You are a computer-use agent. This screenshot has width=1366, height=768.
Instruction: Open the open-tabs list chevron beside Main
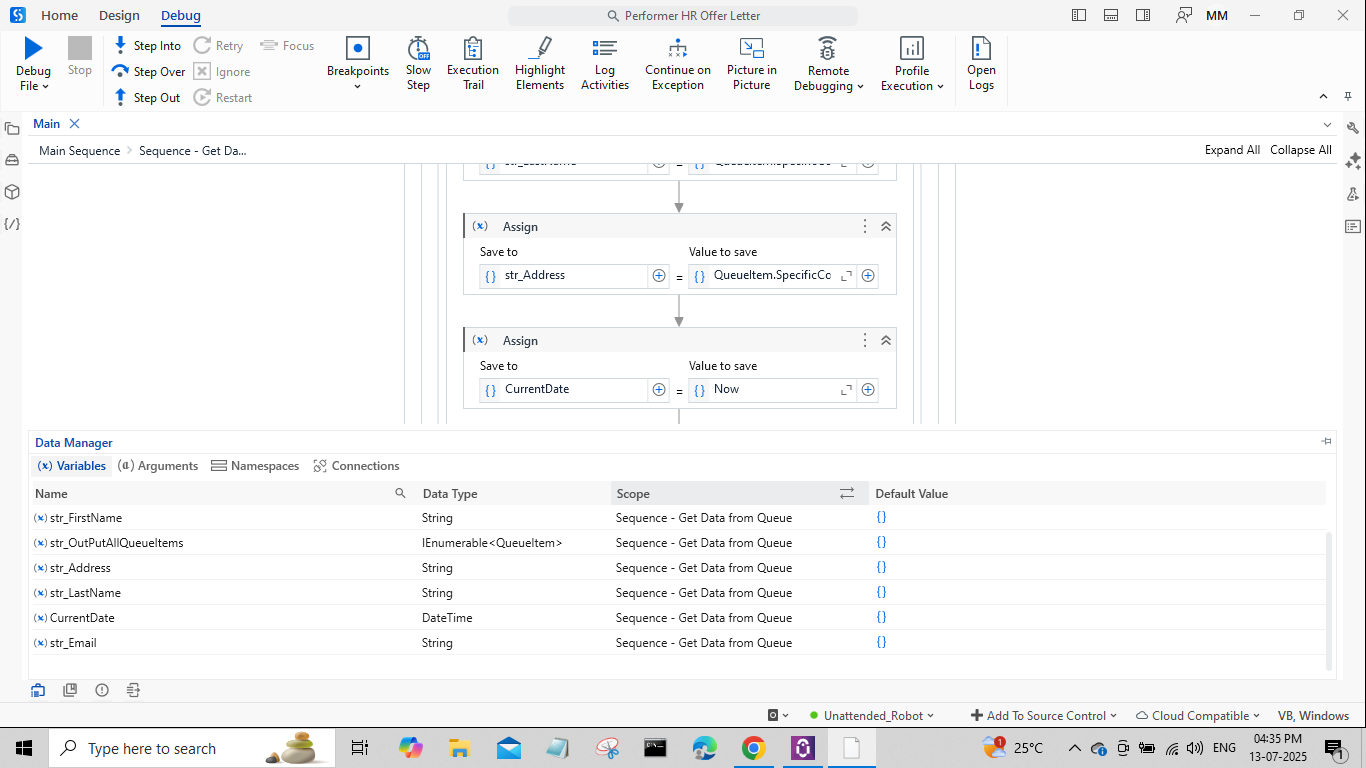tap(1328, 125)
